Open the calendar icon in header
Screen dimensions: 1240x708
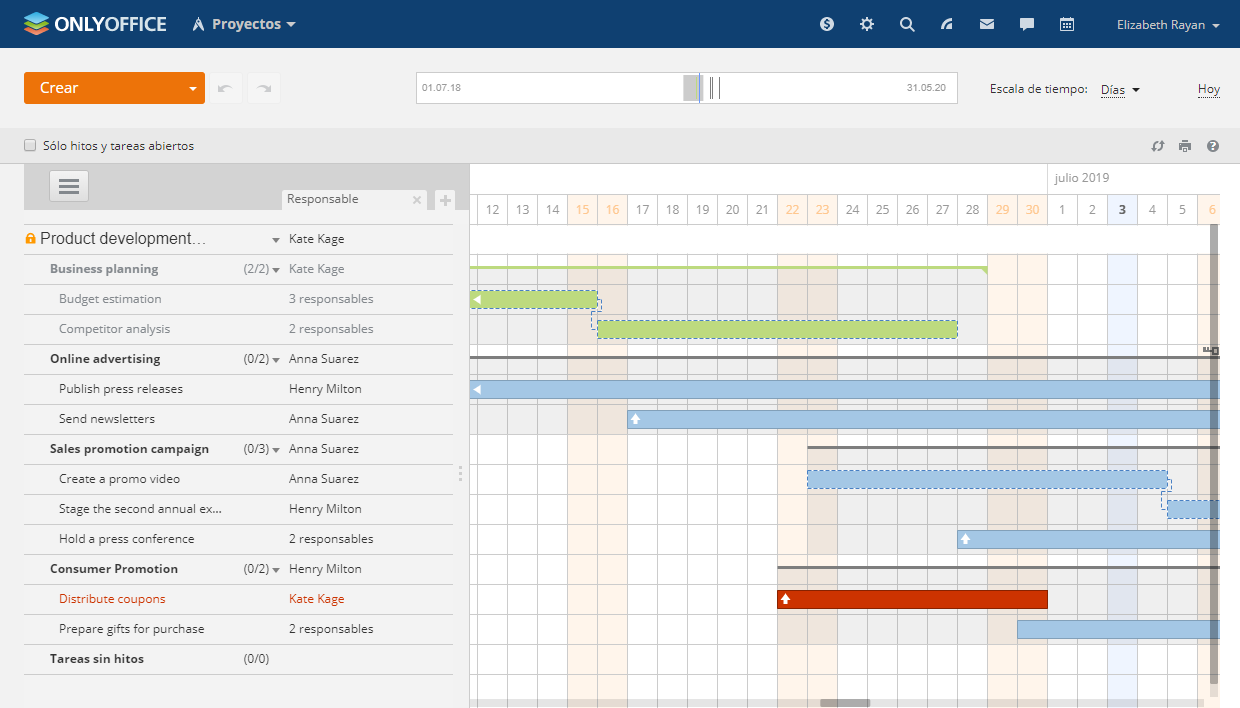tap(1067, 25)
